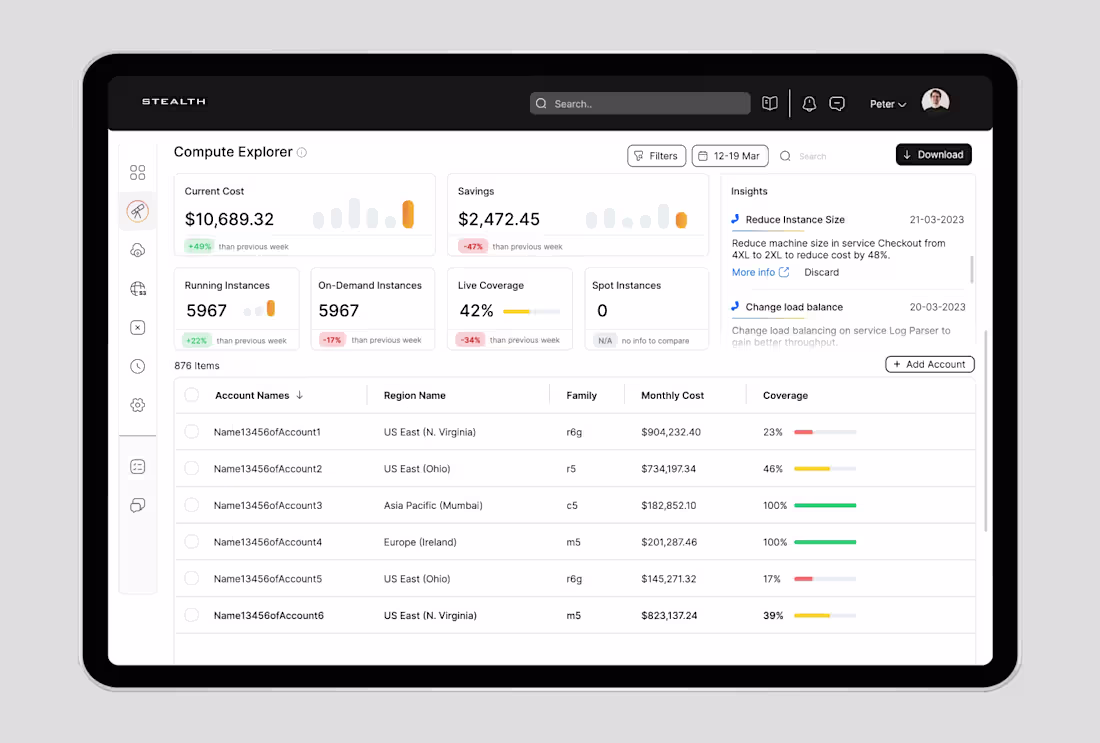Open the 12-19 Mar date picker
The width and height of the screenshot is (1100, 743).
(x=729, y=155)
